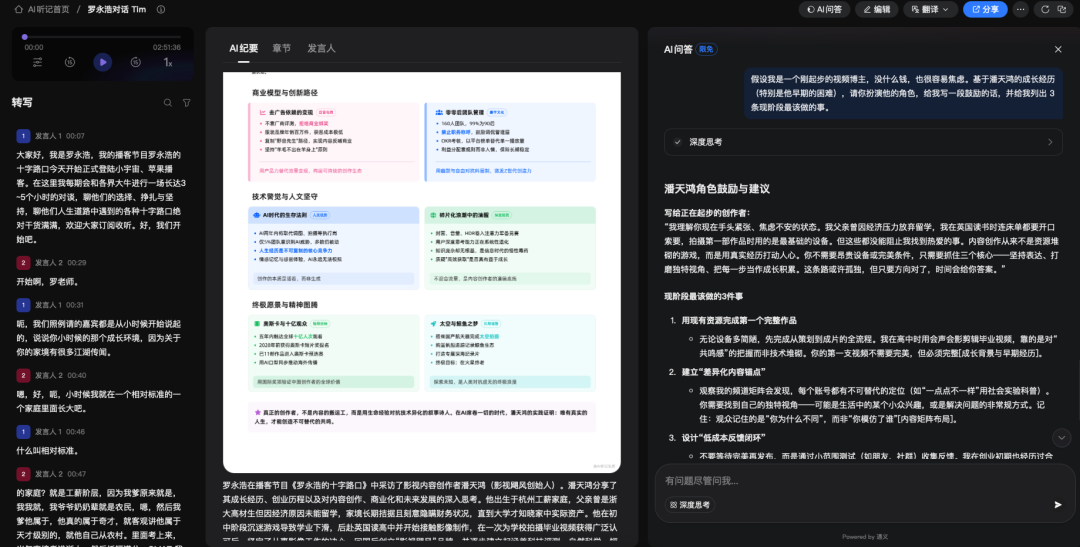Image resolution: width=1080 pixels, height=547 pixels.
Task: Play the audio recording
Action: point(103,62)
